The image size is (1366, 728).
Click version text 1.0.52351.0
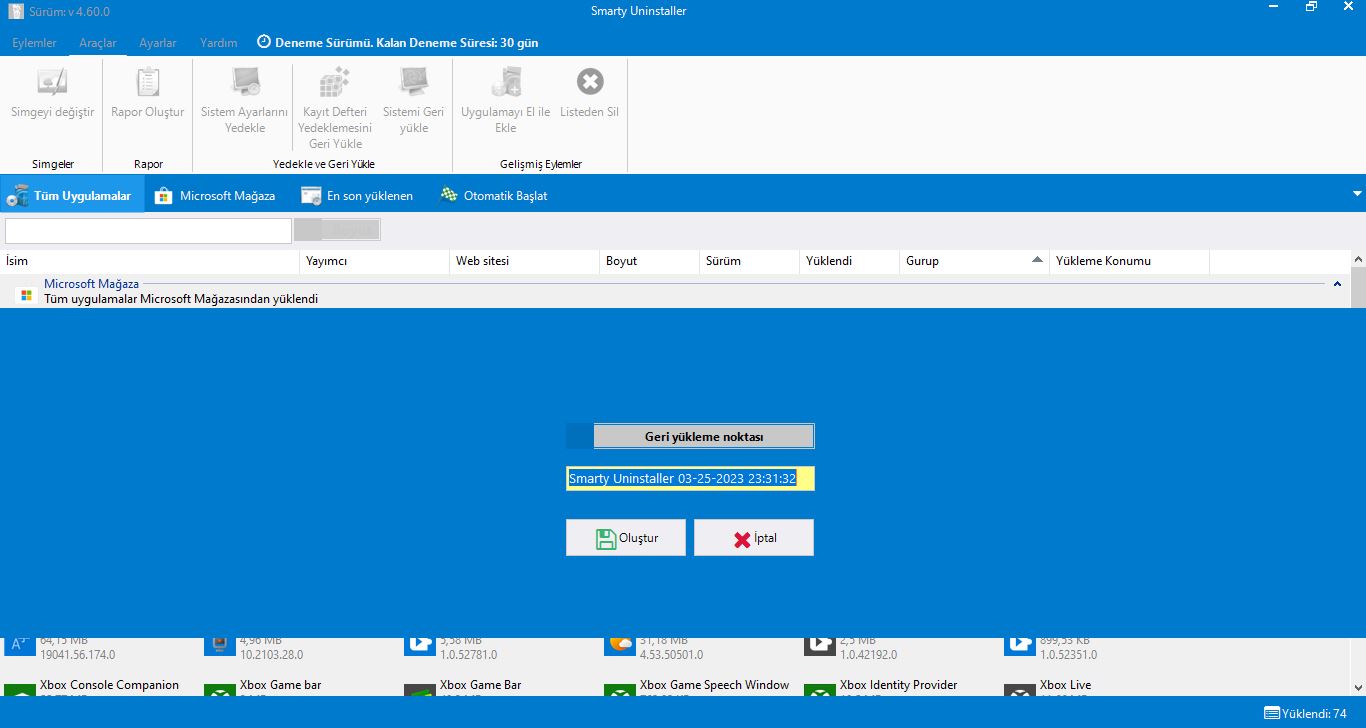tap(1068, 655)
